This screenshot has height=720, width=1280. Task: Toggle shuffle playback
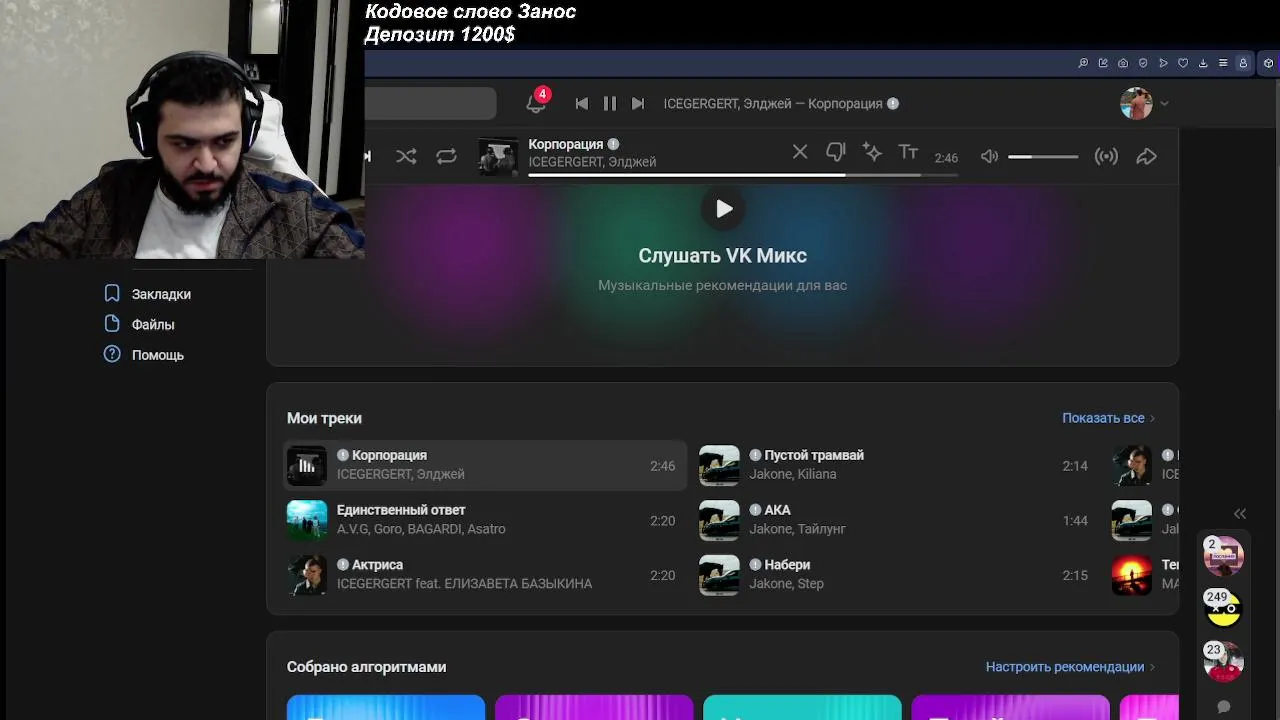pyautogui.click(x=406, y=156)
